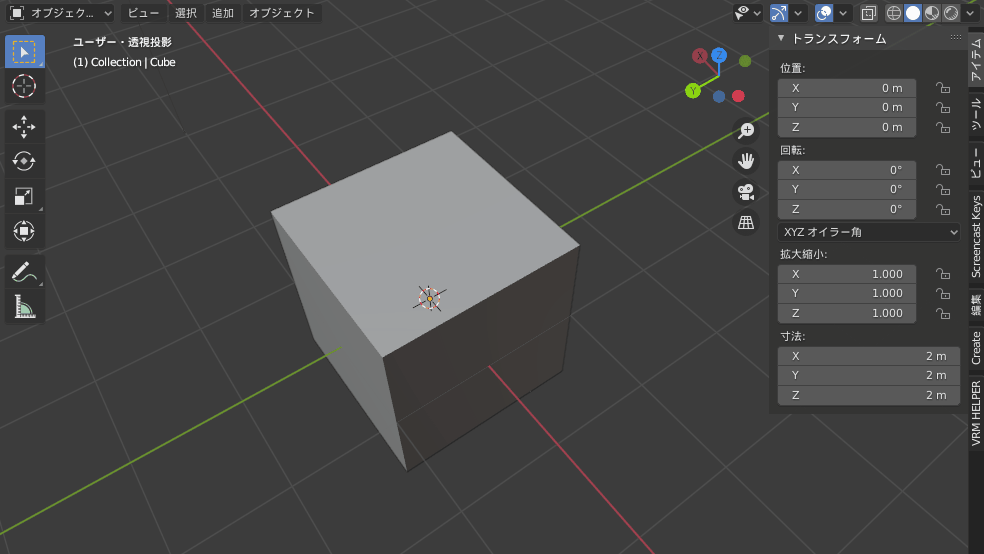Toggle the camera view icon
This screenshot has height=554, width=984.
coord(746,192)
